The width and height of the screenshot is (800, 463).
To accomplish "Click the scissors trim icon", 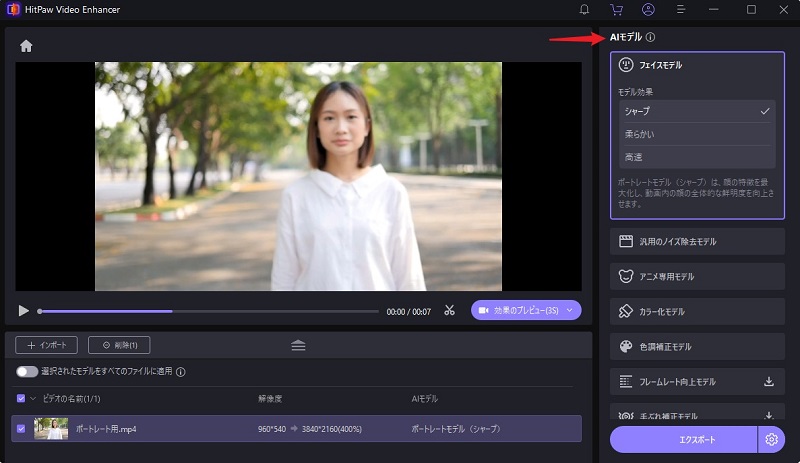I will (x=450, y=311).
